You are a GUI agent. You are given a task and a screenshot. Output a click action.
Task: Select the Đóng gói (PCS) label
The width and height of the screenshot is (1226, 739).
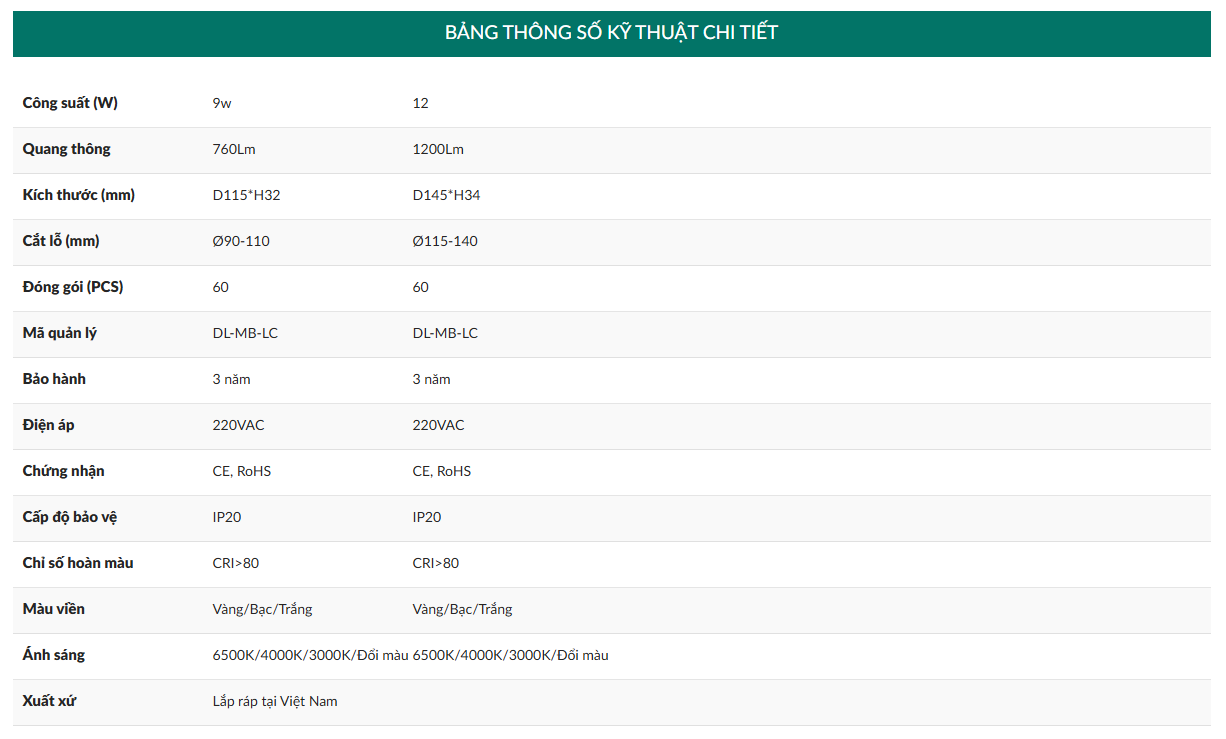pos(73,287)
